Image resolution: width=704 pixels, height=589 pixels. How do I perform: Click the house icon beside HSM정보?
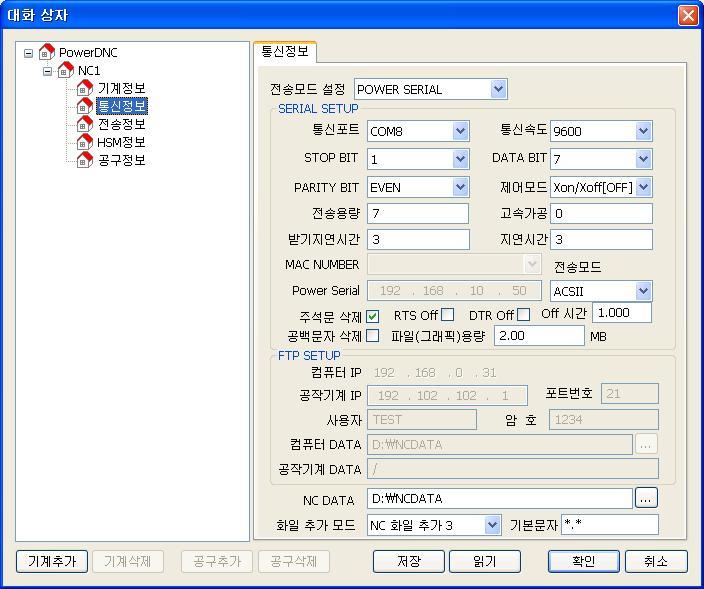[x=84, y=142]
